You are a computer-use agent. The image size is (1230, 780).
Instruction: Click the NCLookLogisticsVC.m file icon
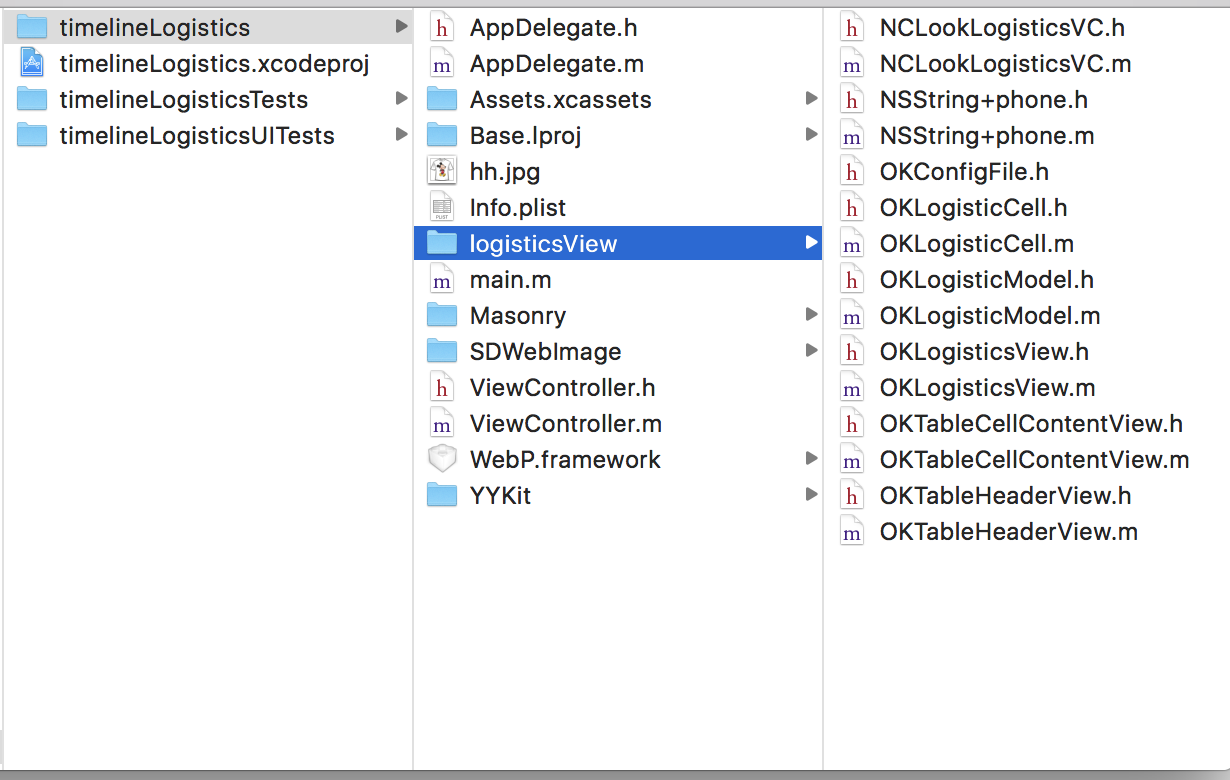[852, 63]
